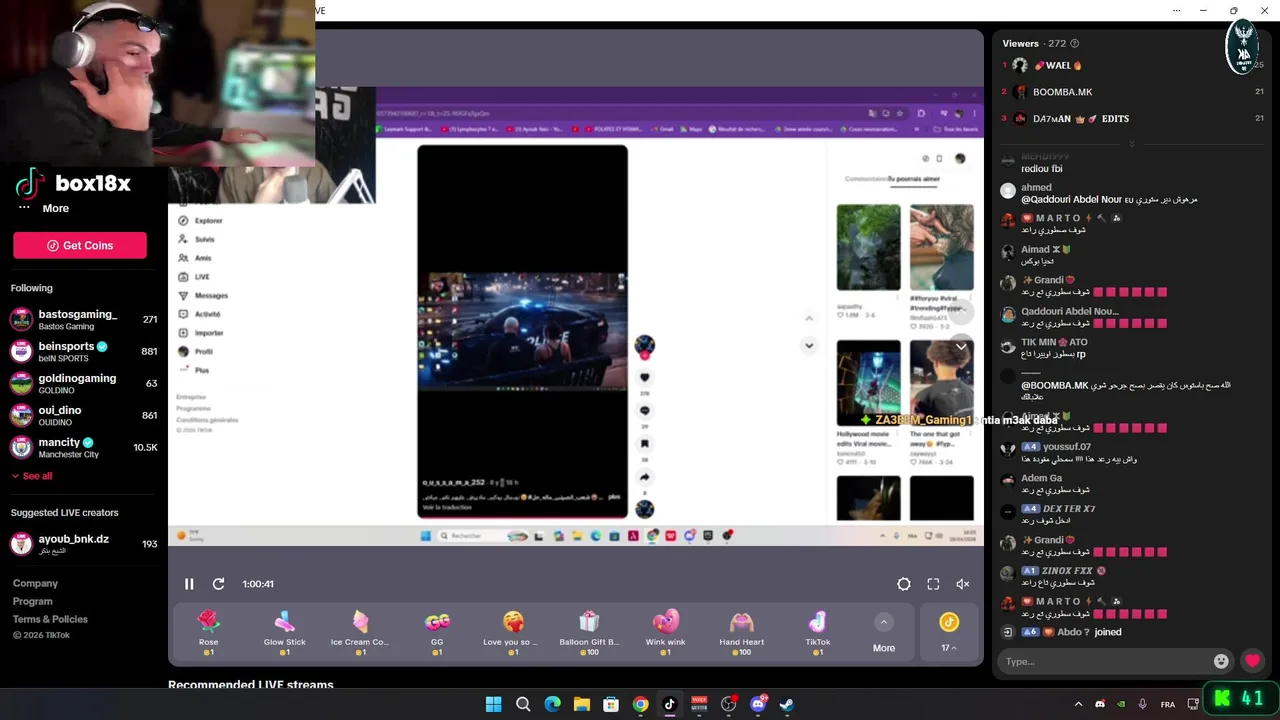1280x720 pixels.
Task: Open the stream settings gear icon
Action: tap(904, 584)
